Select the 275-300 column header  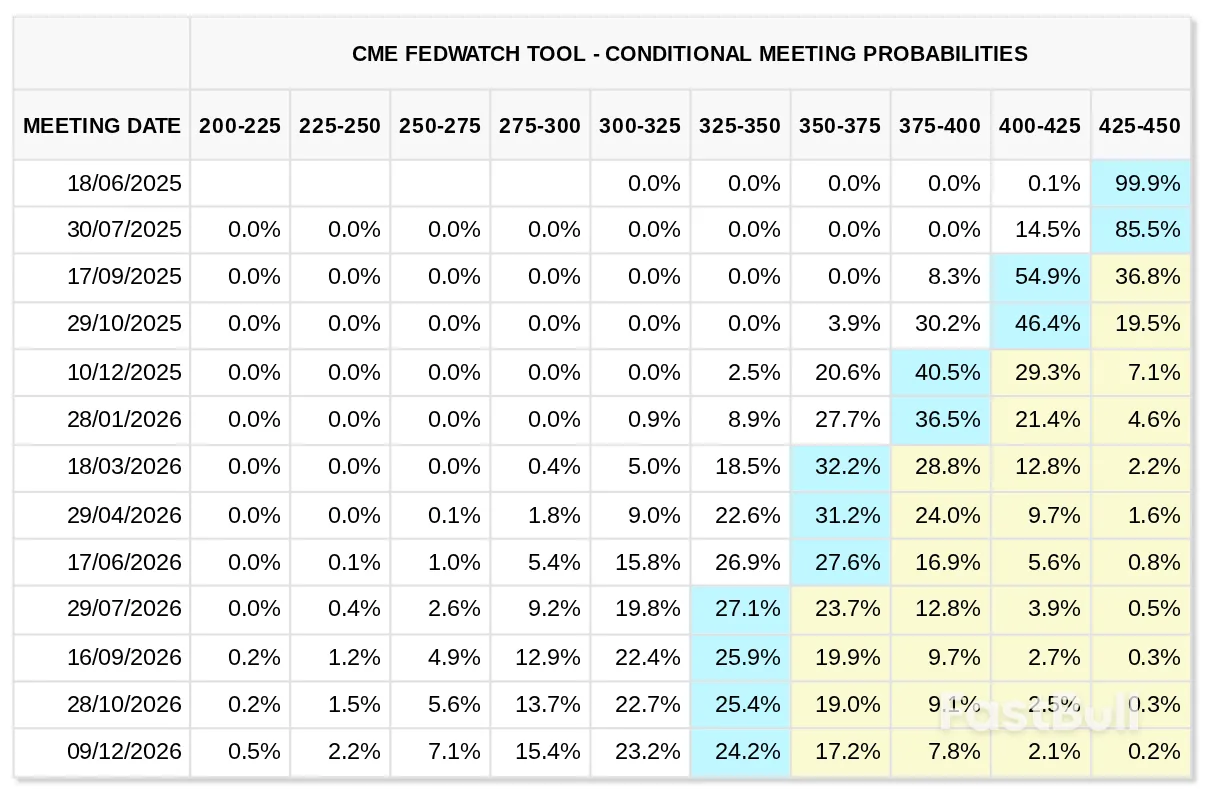coord(540,126)
